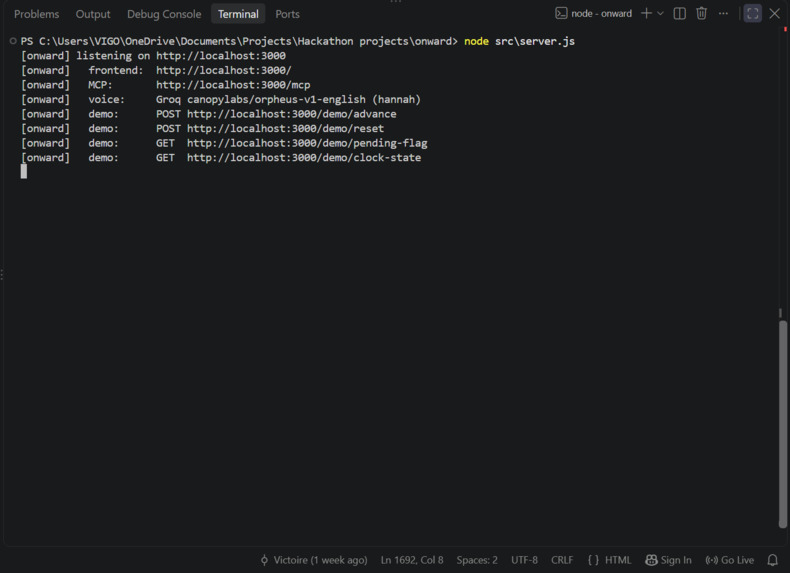Screen dimensions: 790x573
Task: Close the terminal panel
Action: pyautogui.click(x=774, y=14)
